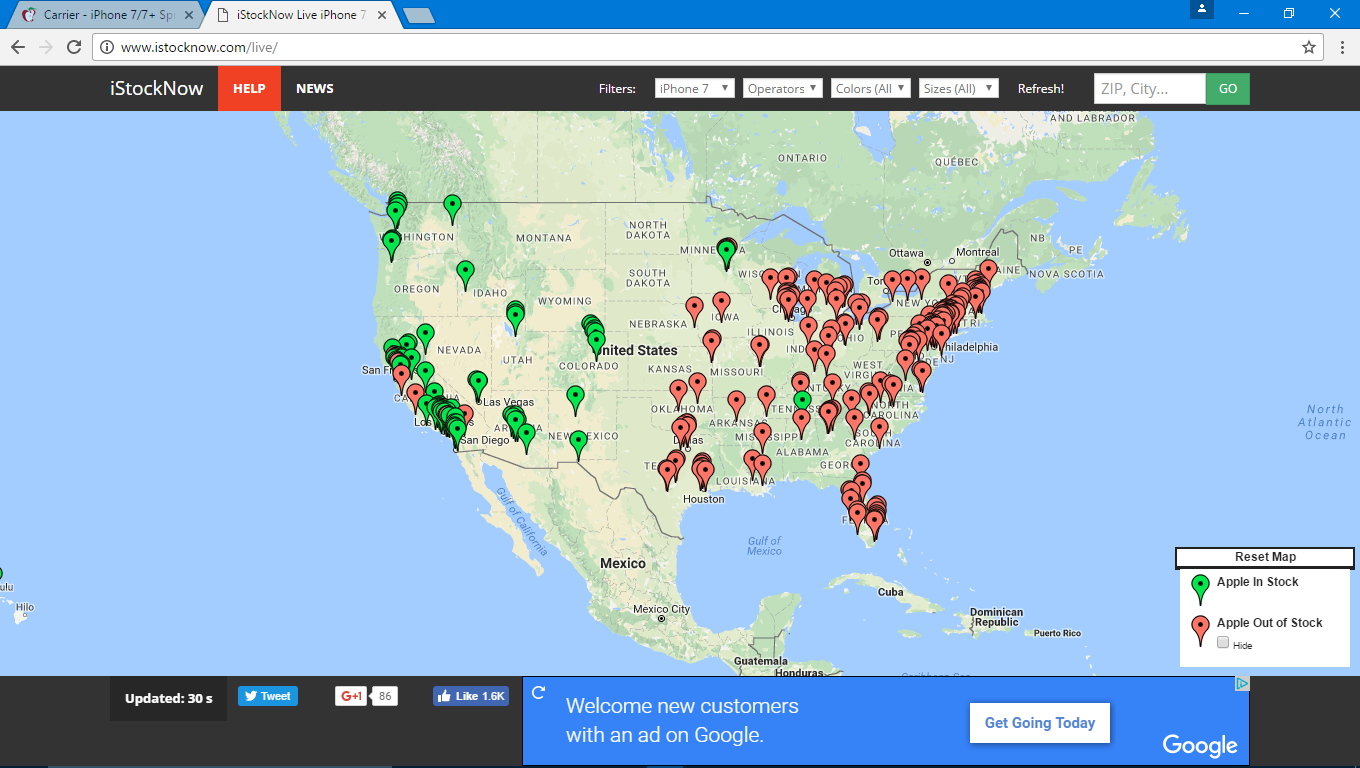Select the iStockNow Live iPhone tab
Viewport: 1360px width, 768px height.
pos(300,15)
